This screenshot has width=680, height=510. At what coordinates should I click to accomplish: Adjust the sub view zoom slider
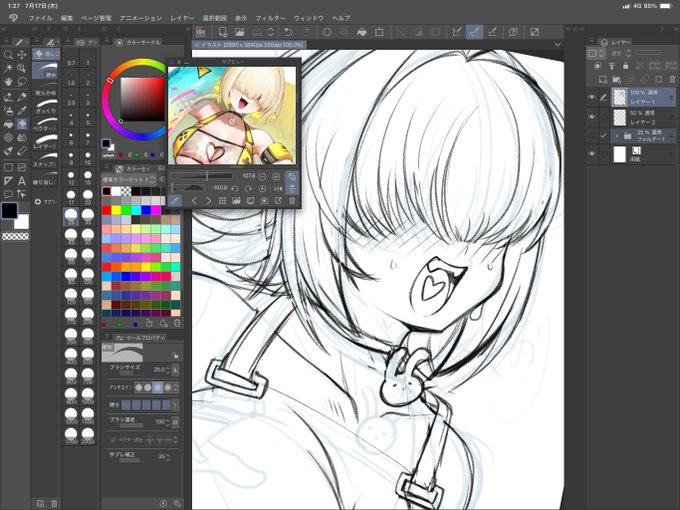202,176
